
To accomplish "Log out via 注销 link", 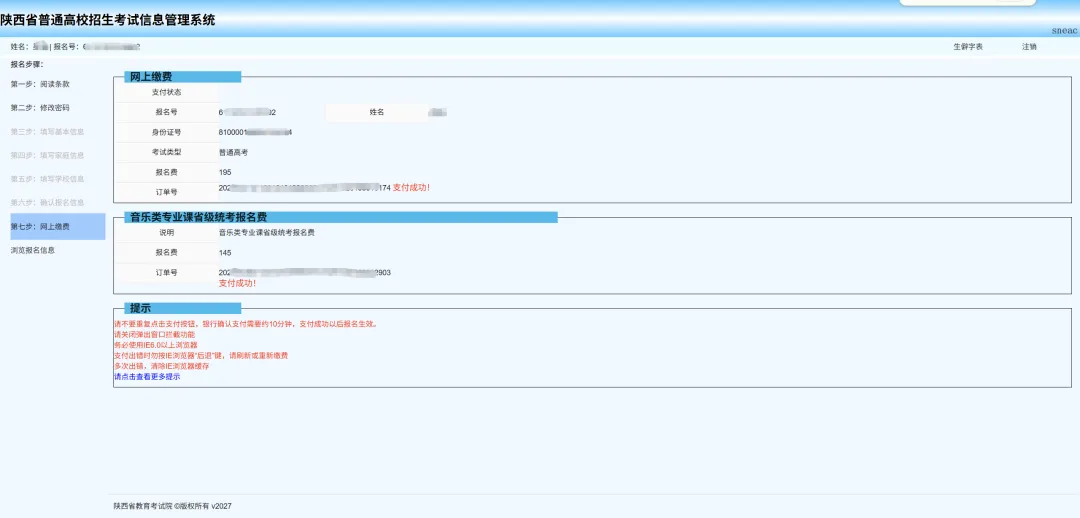I will [1029, 47].
